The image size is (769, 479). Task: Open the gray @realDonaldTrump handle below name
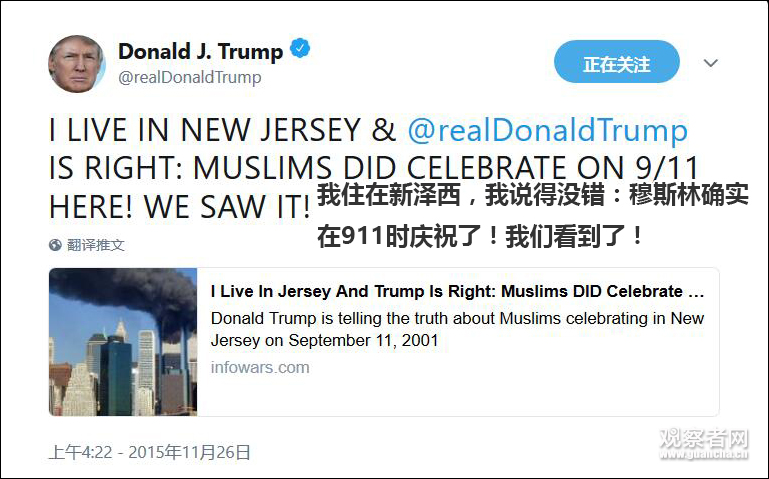[190, 77]
